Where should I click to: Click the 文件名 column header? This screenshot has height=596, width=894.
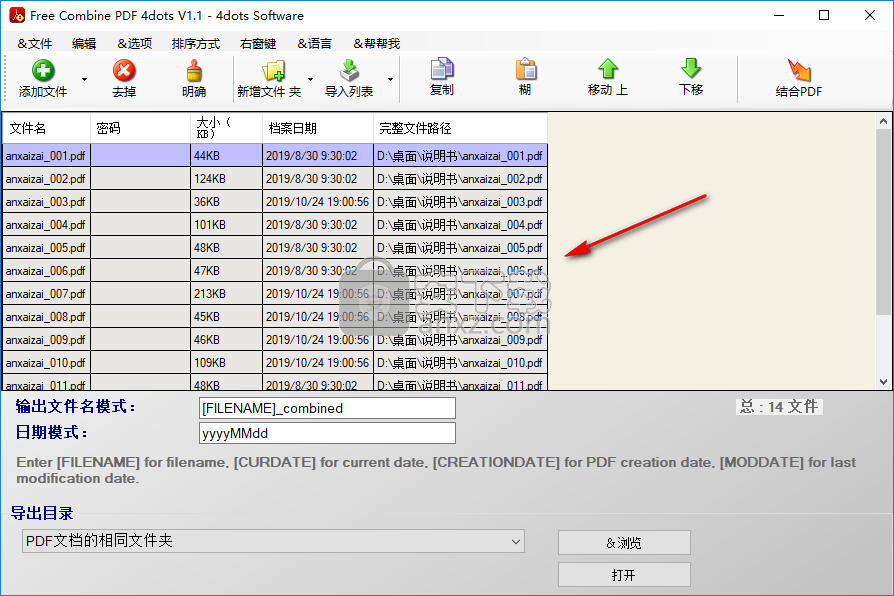pyautogui.click(x=47, y=128)
